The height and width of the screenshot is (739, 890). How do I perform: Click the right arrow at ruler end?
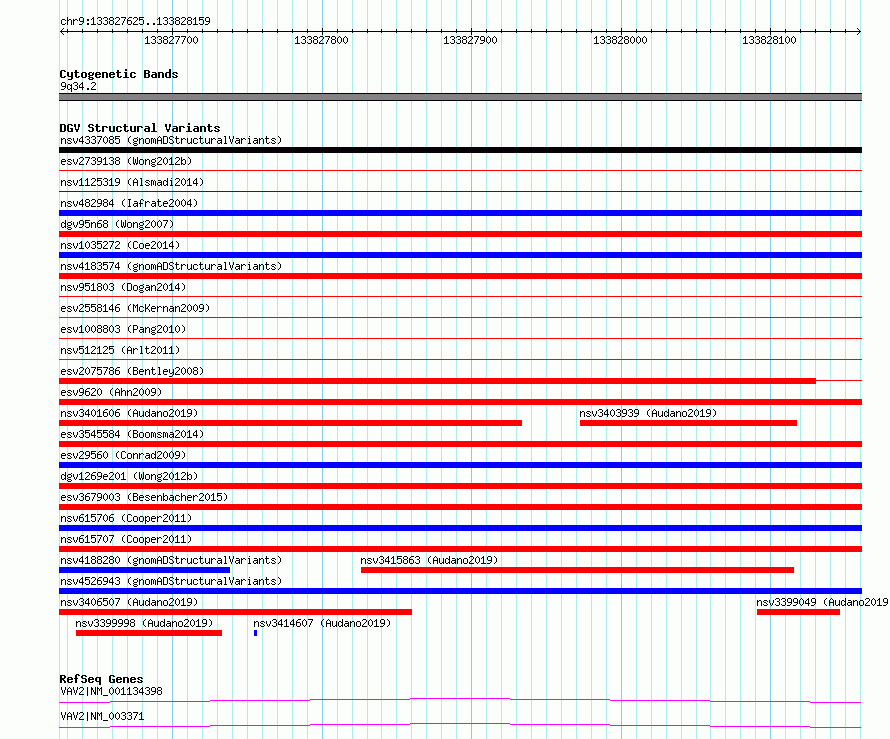[x=859, y=31]
